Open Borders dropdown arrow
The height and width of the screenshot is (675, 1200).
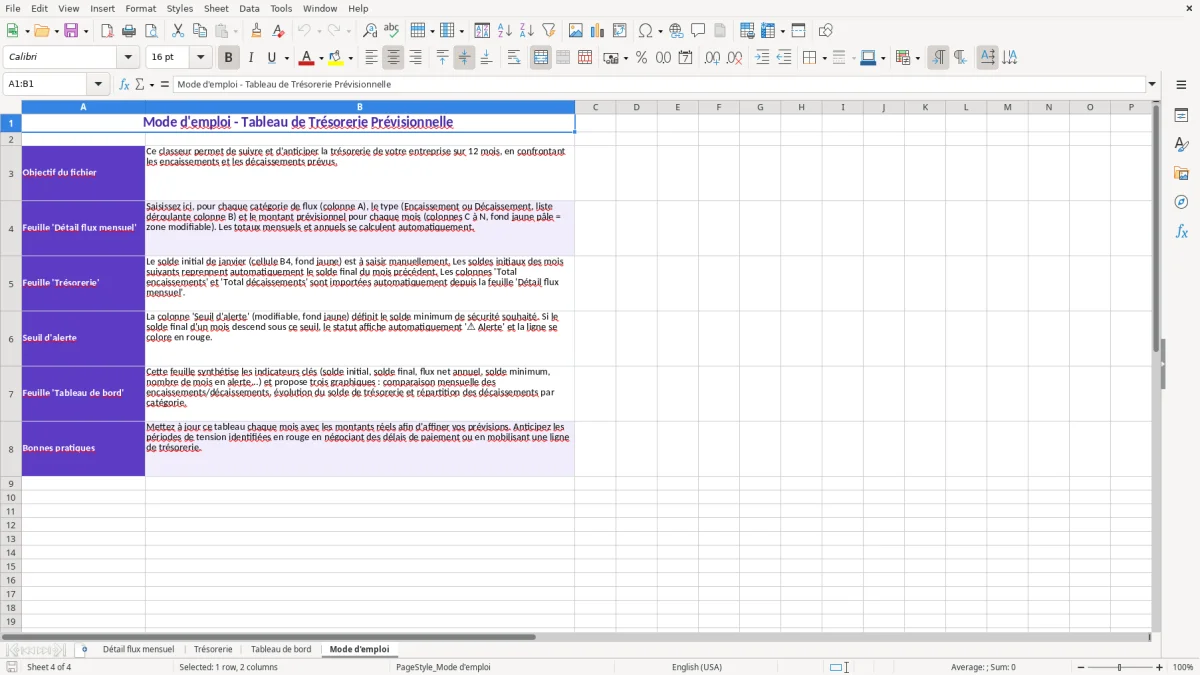tap(824, 58)
